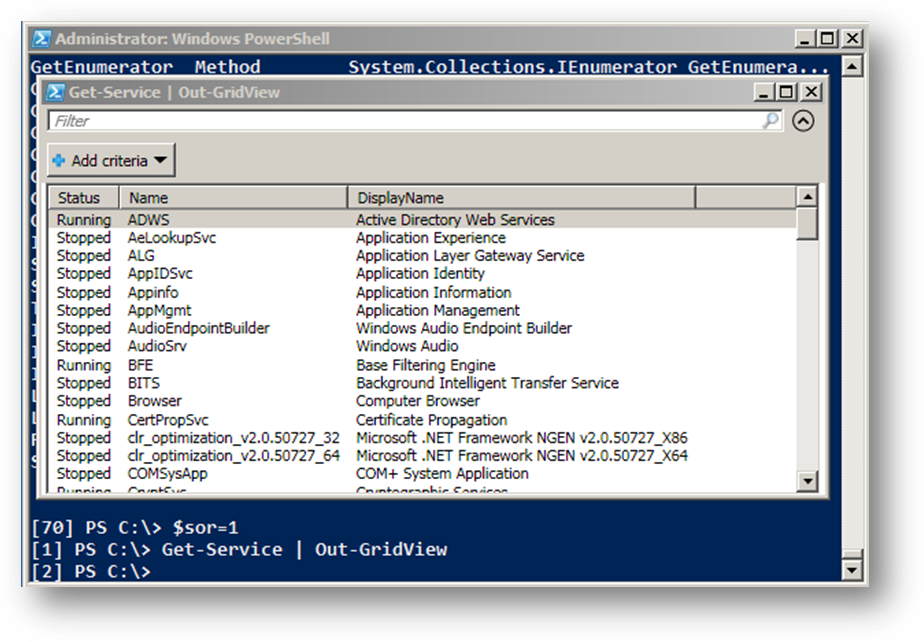Viewport: 924px width, 642px height.
Task: Open the Add criteria dropdown
Action: coord(111,160)
